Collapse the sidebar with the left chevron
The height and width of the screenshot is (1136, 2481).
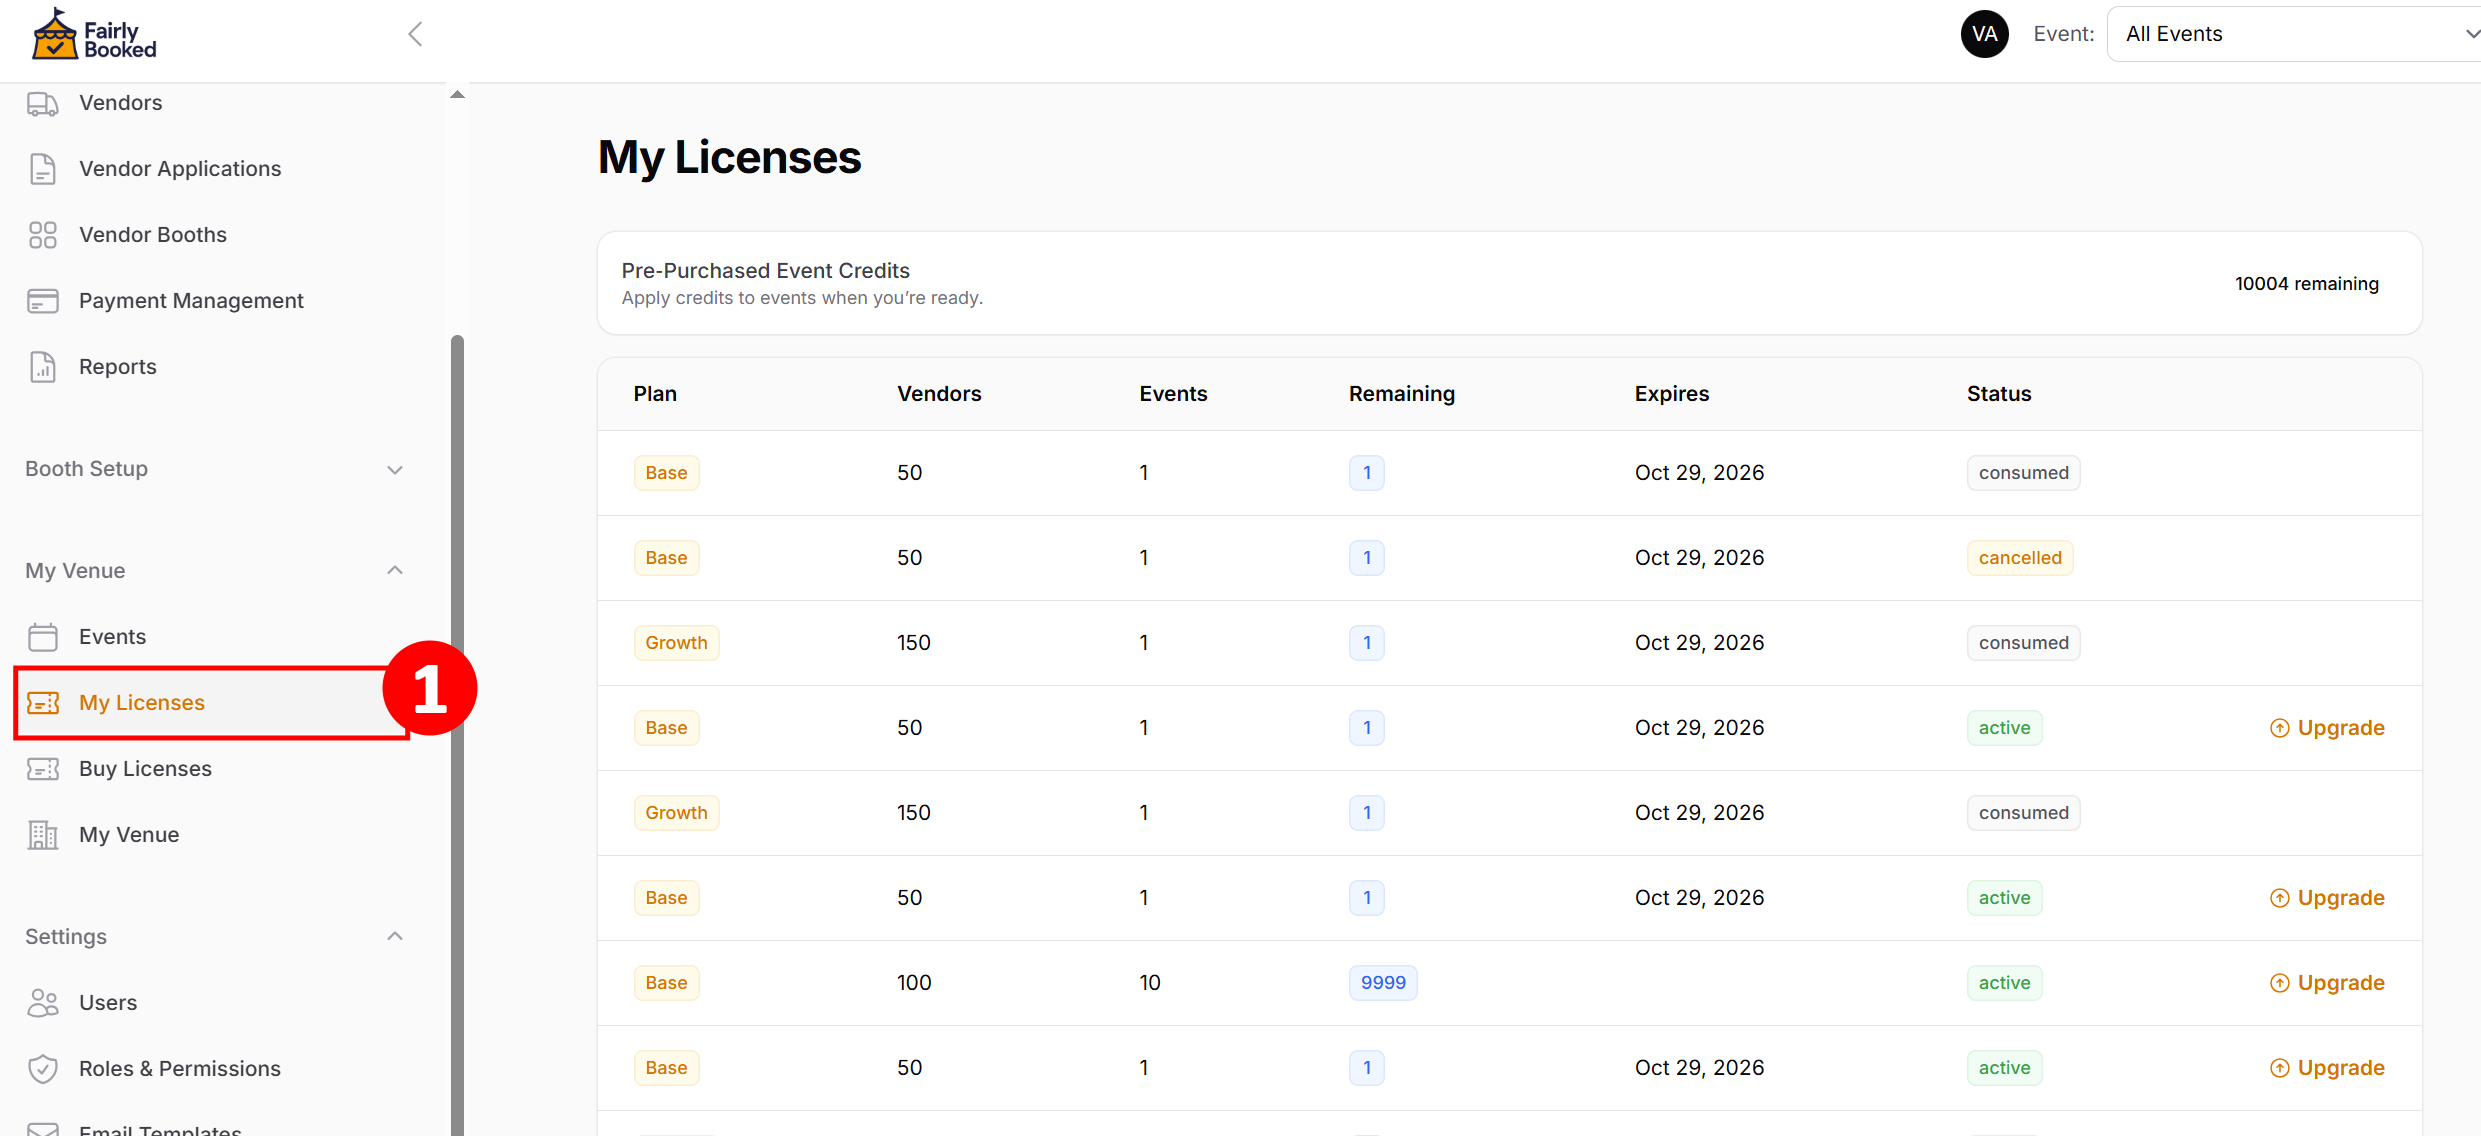[x=415, y=34]
